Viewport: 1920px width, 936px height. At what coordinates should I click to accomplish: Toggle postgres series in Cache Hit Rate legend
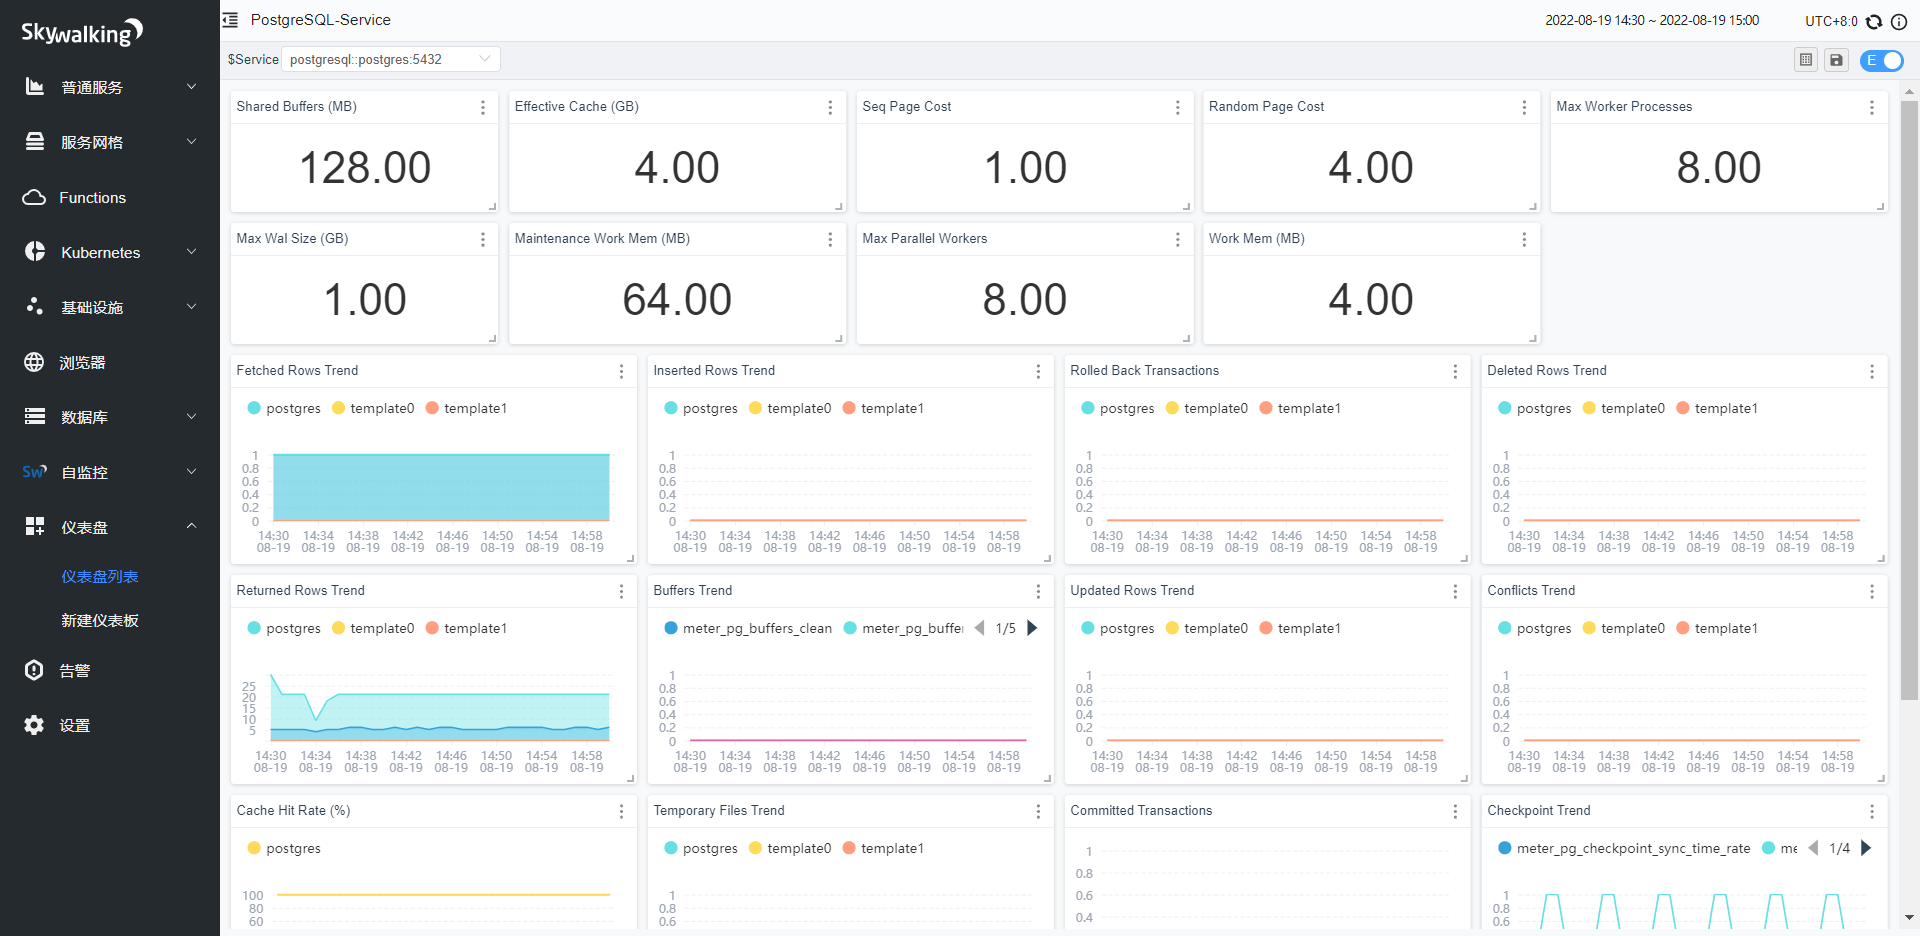click(x=284, y=848)
